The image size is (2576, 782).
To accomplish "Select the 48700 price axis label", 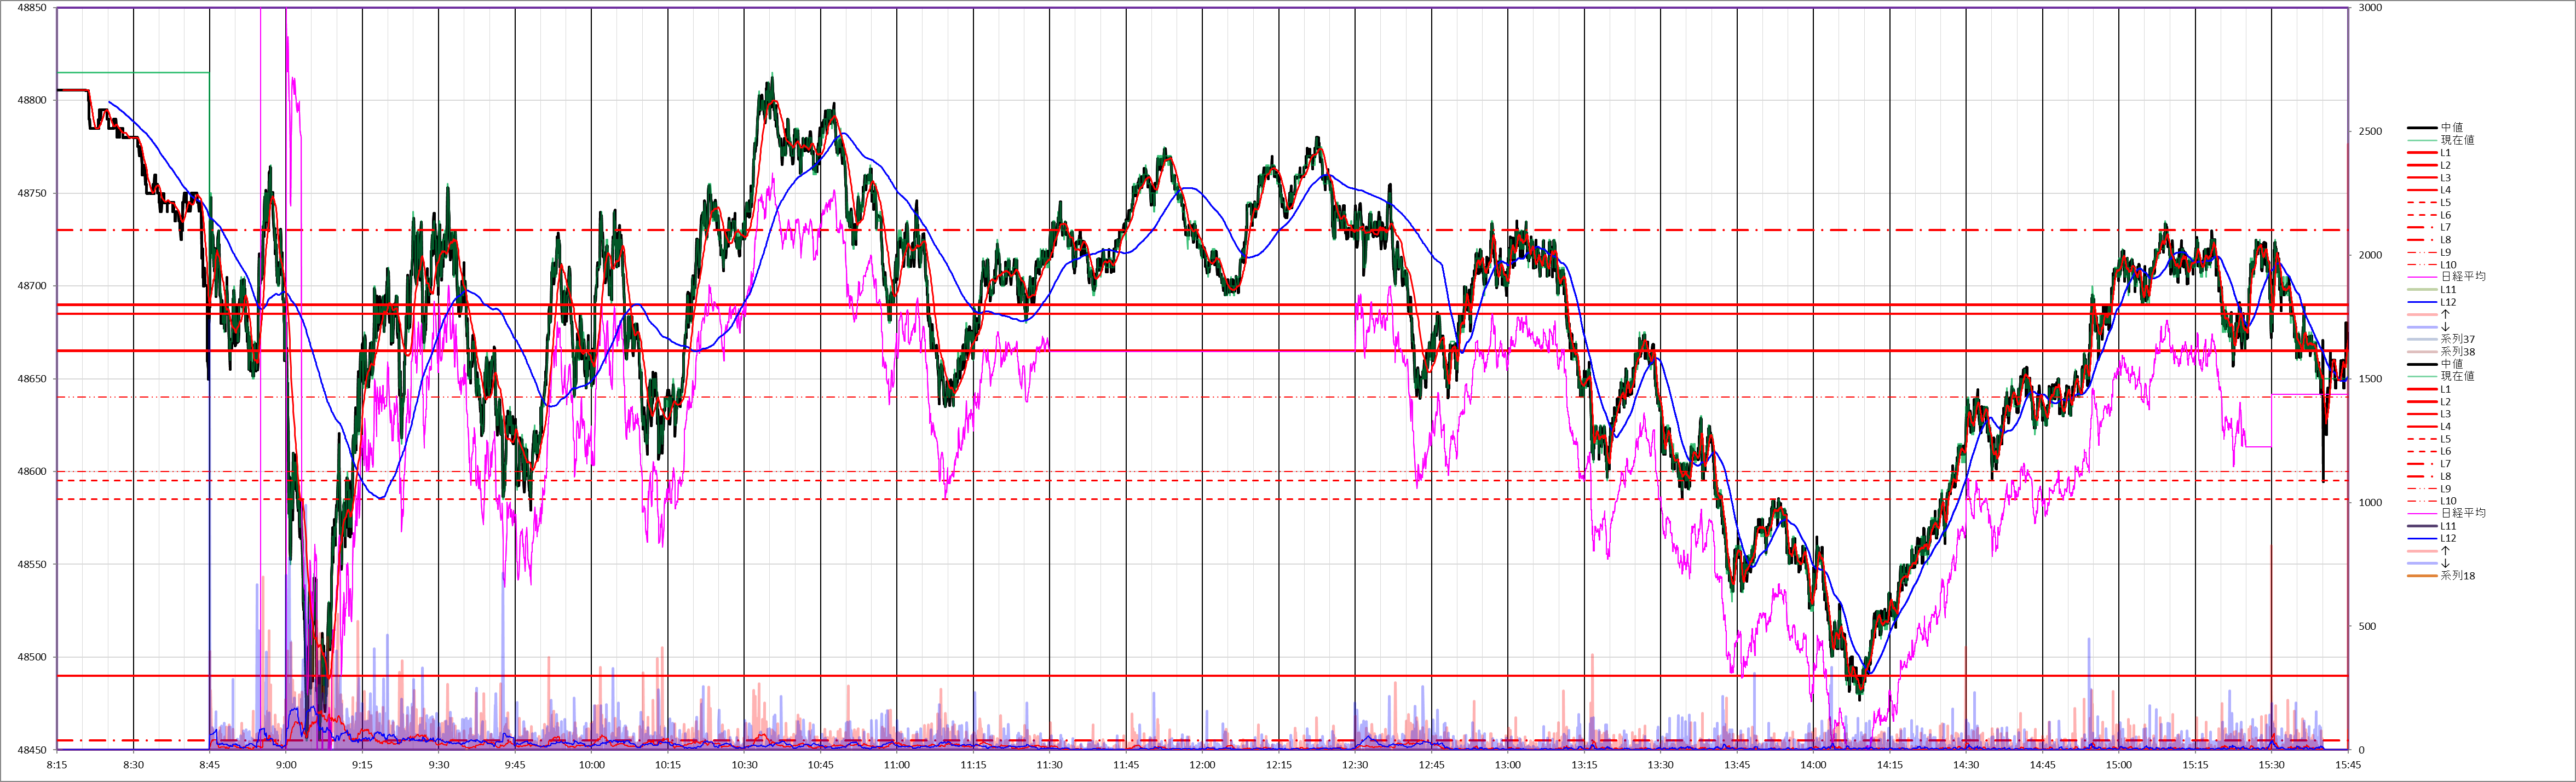I will click(32, 286).
